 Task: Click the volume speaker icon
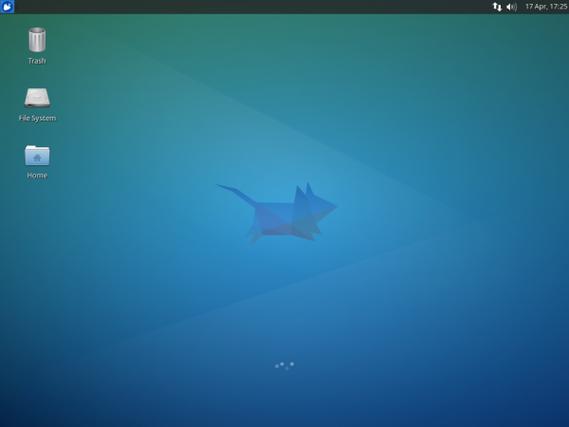[x=511, y=7]
